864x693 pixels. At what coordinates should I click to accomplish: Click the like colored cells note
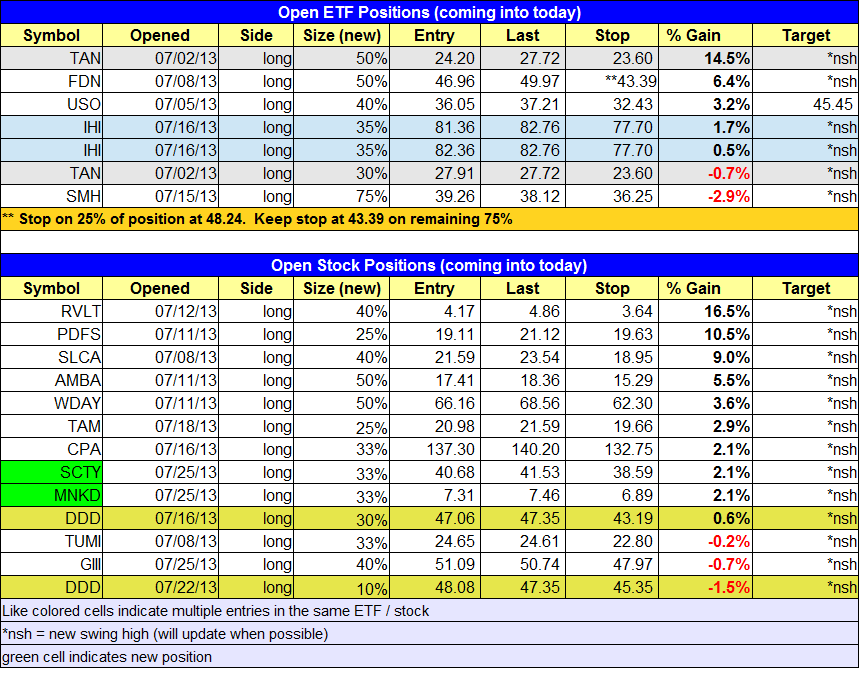tap(429, 611)
